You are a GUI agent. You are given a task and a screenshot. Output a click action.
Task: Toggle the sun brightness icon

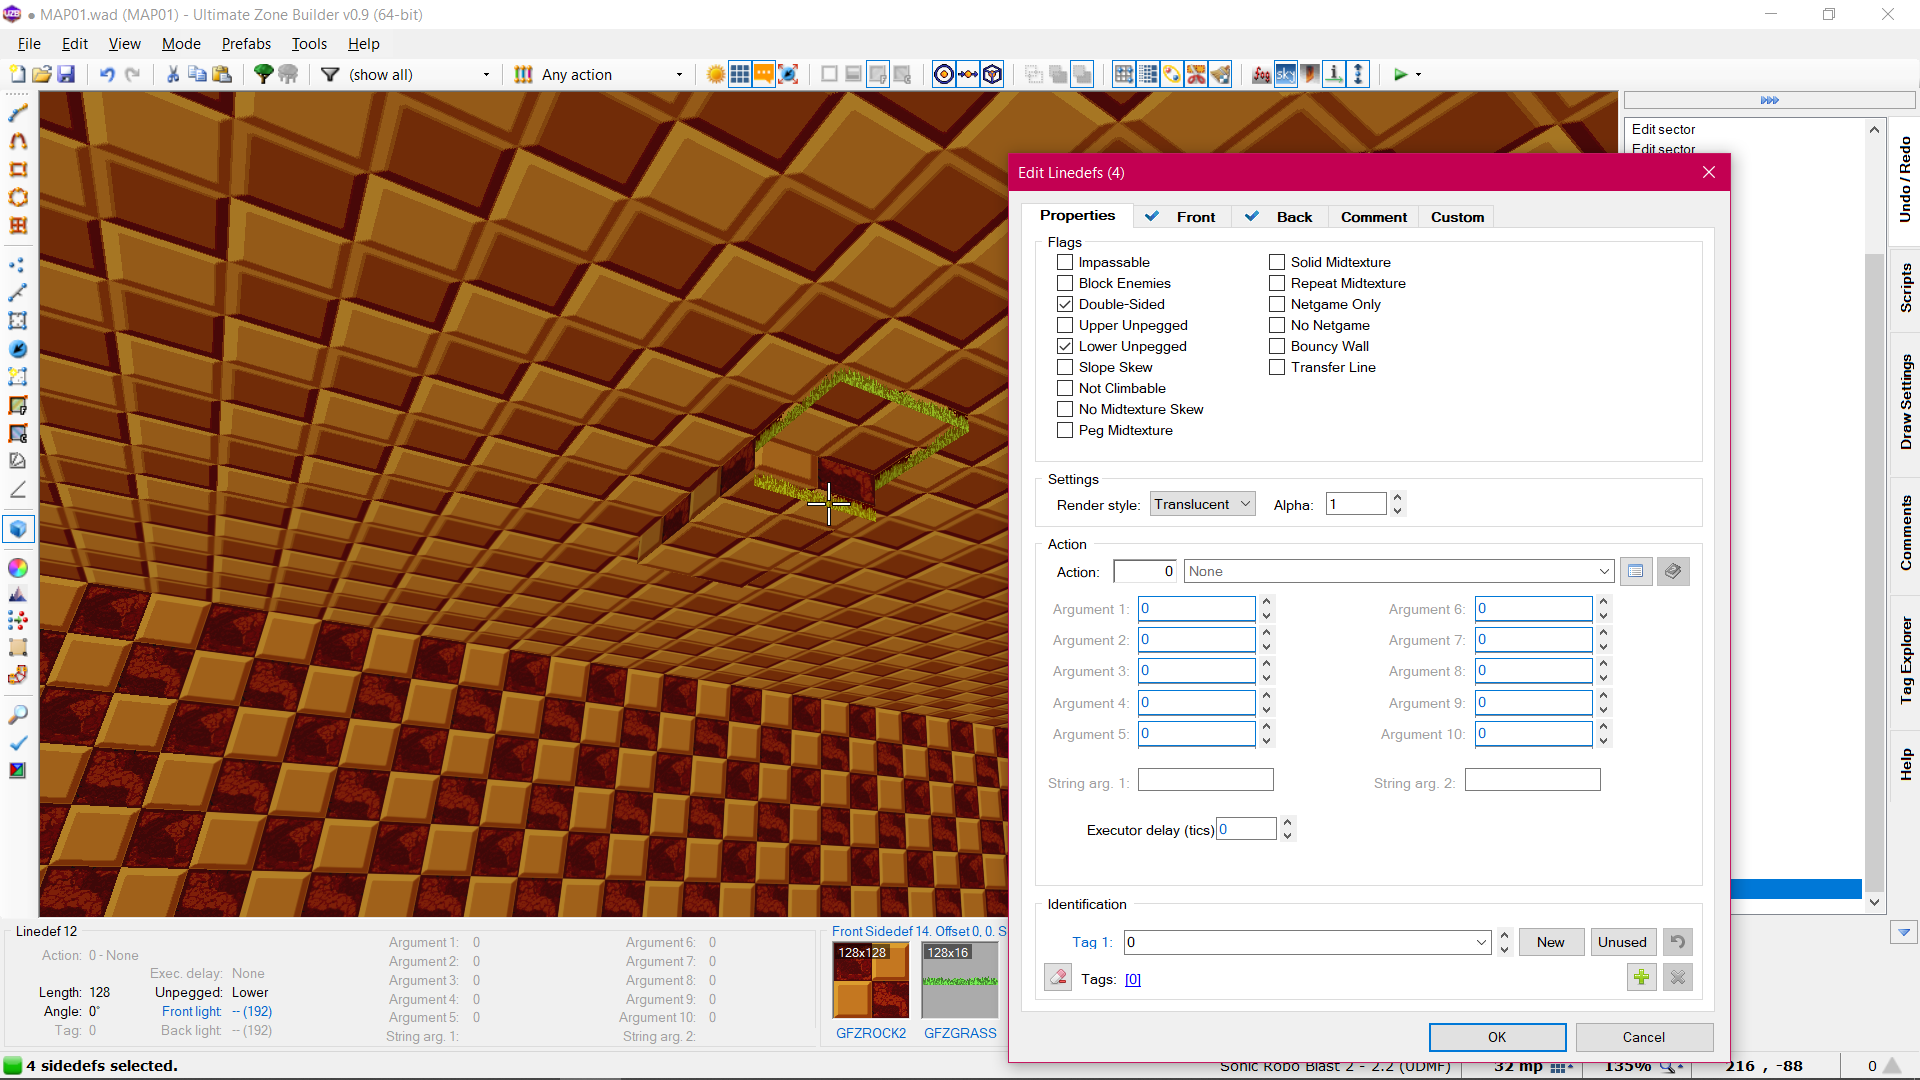coord(716,74)
